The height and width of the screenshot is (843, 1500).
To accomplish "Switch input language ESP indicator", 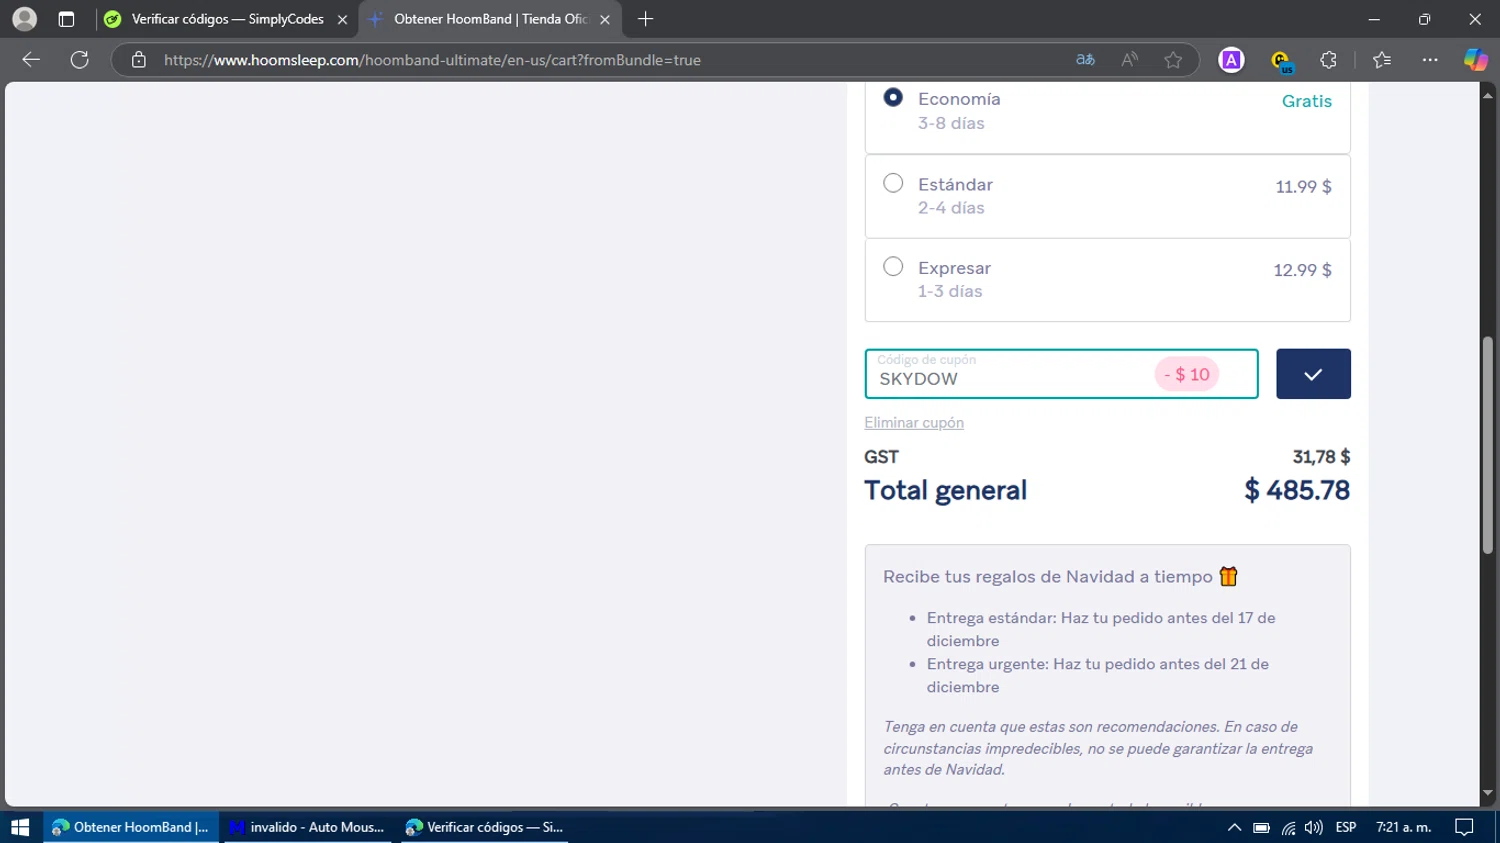I will pos(1346,827).
